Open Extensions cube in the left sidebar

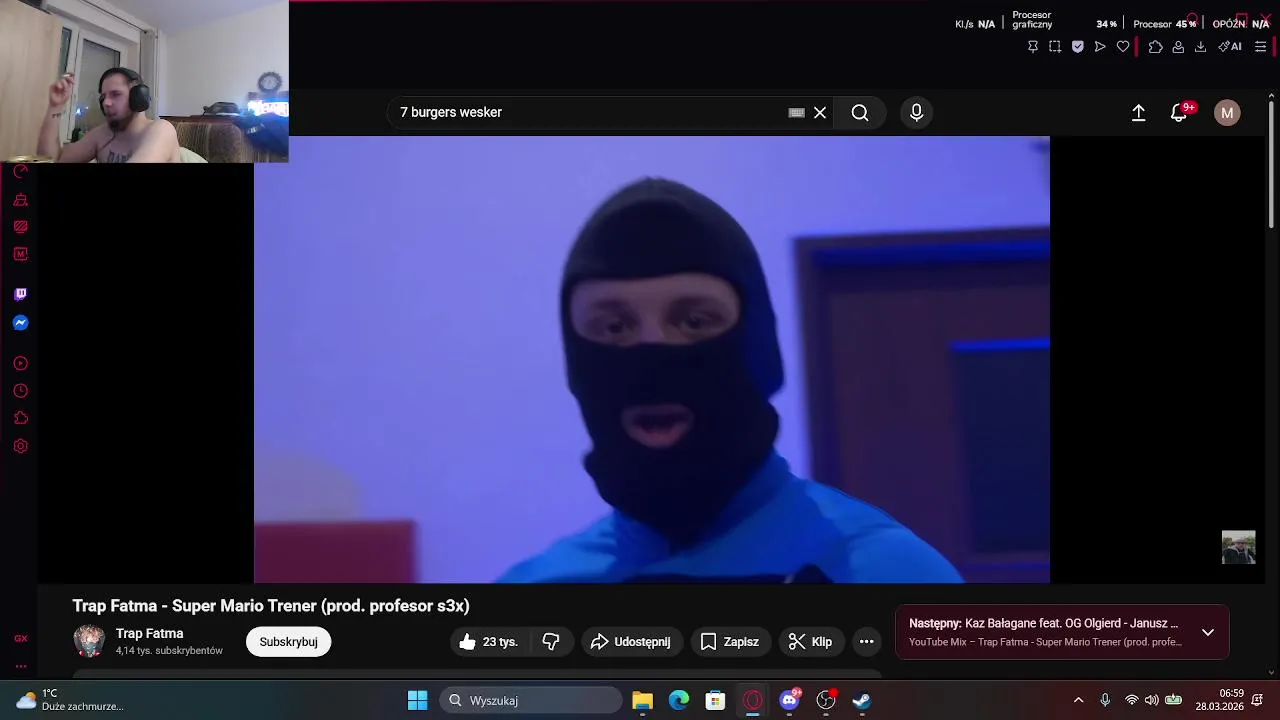tap(20, 418)
